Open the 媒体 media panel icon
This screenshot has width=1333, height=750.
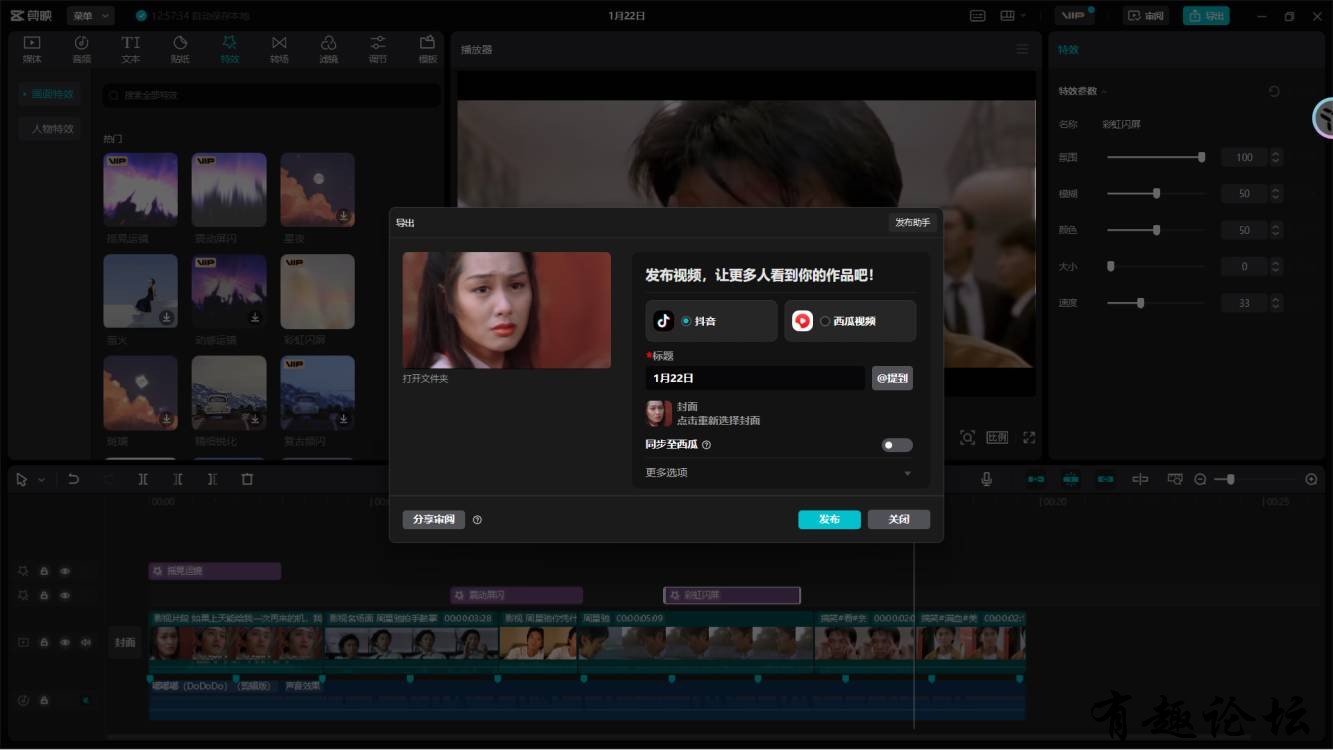[x=32, y=49]
